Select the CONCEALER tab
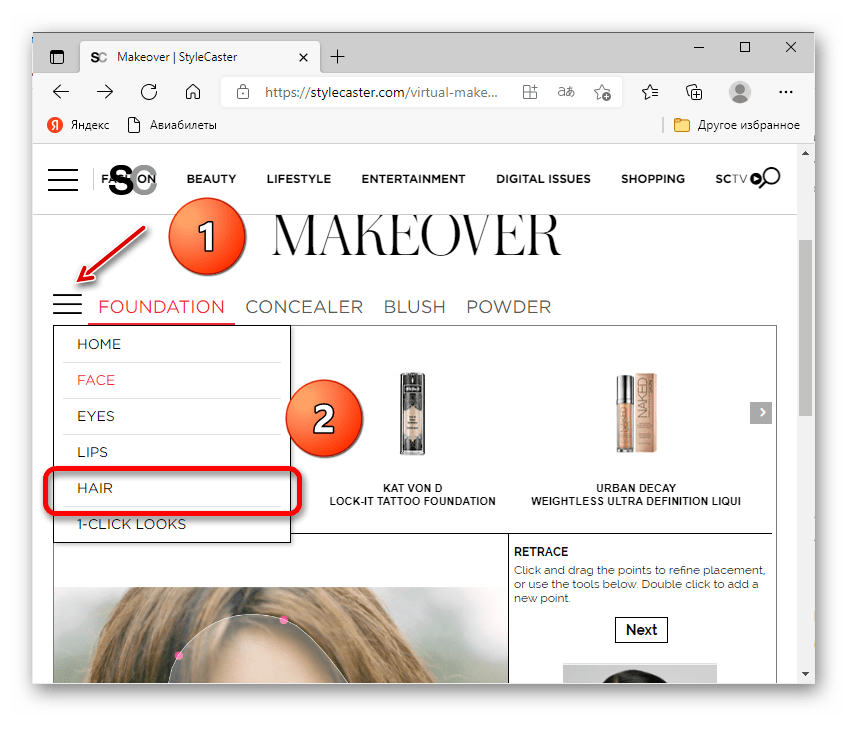Screen dimensions: 847x742 click(x=304, y=307)
